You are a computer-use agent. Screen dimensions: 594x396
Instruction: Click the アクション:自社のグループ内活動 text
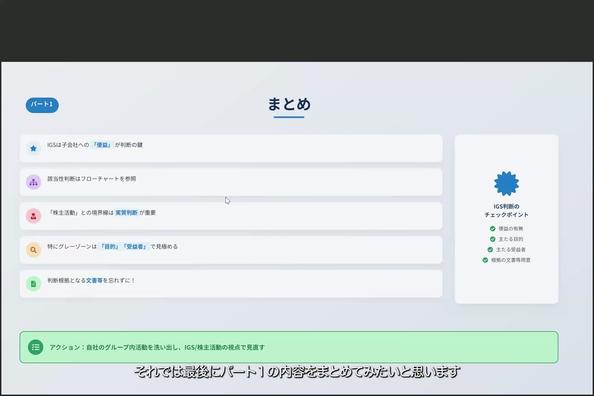157,347
